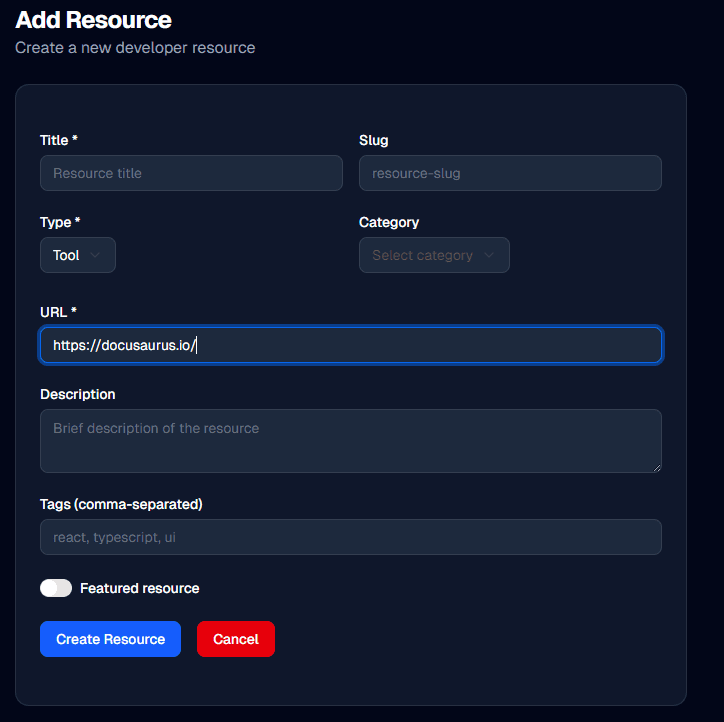This screenshot has height=722, width=724.
Task: Open the Type dropdown showing Tool
Action: coord(77,255)
